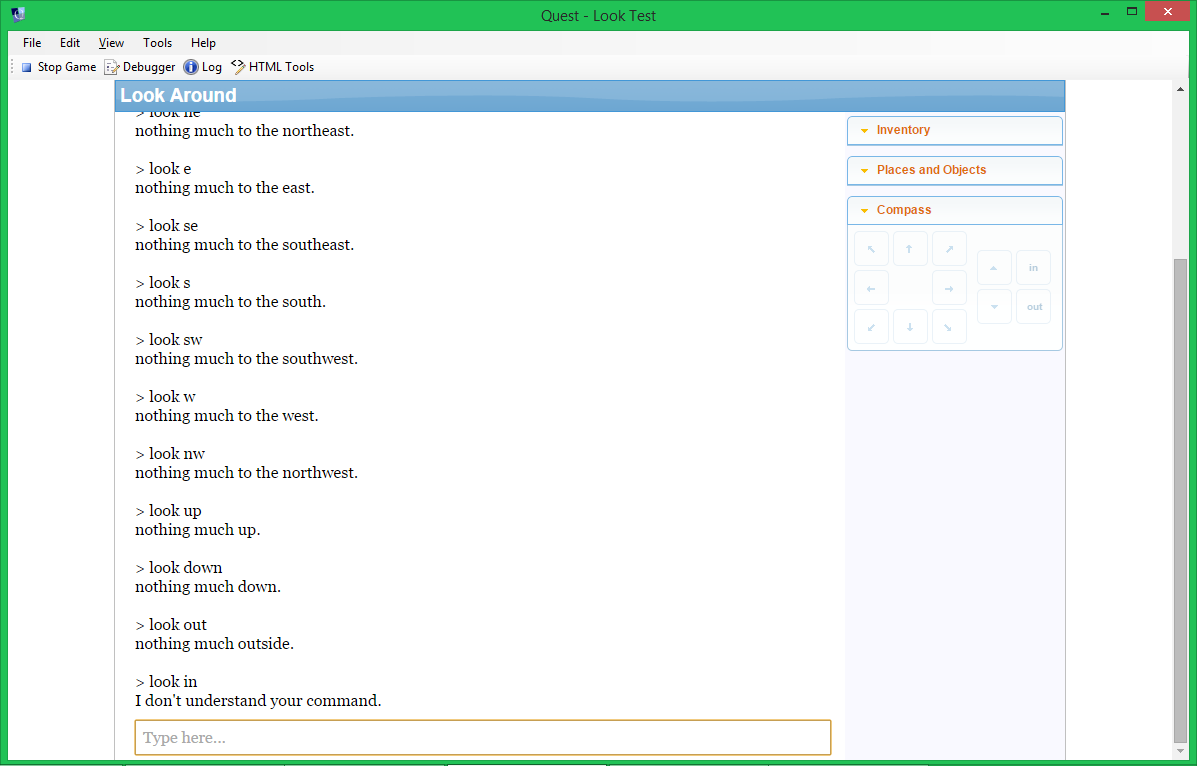The image size is (1197, 766).
Task: Click the southwest compass arrow
Action: click(871, 327)
